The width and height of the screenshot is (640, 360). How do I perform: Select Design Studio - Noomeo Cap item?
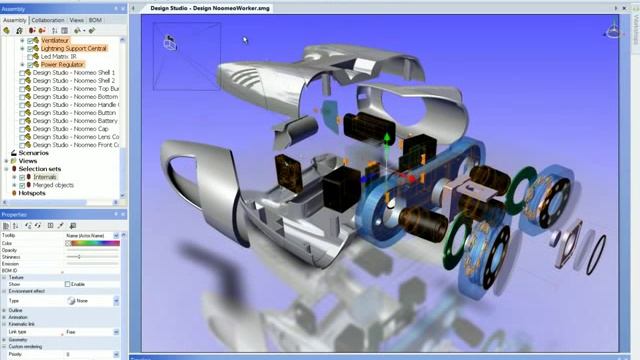(71, 129)
